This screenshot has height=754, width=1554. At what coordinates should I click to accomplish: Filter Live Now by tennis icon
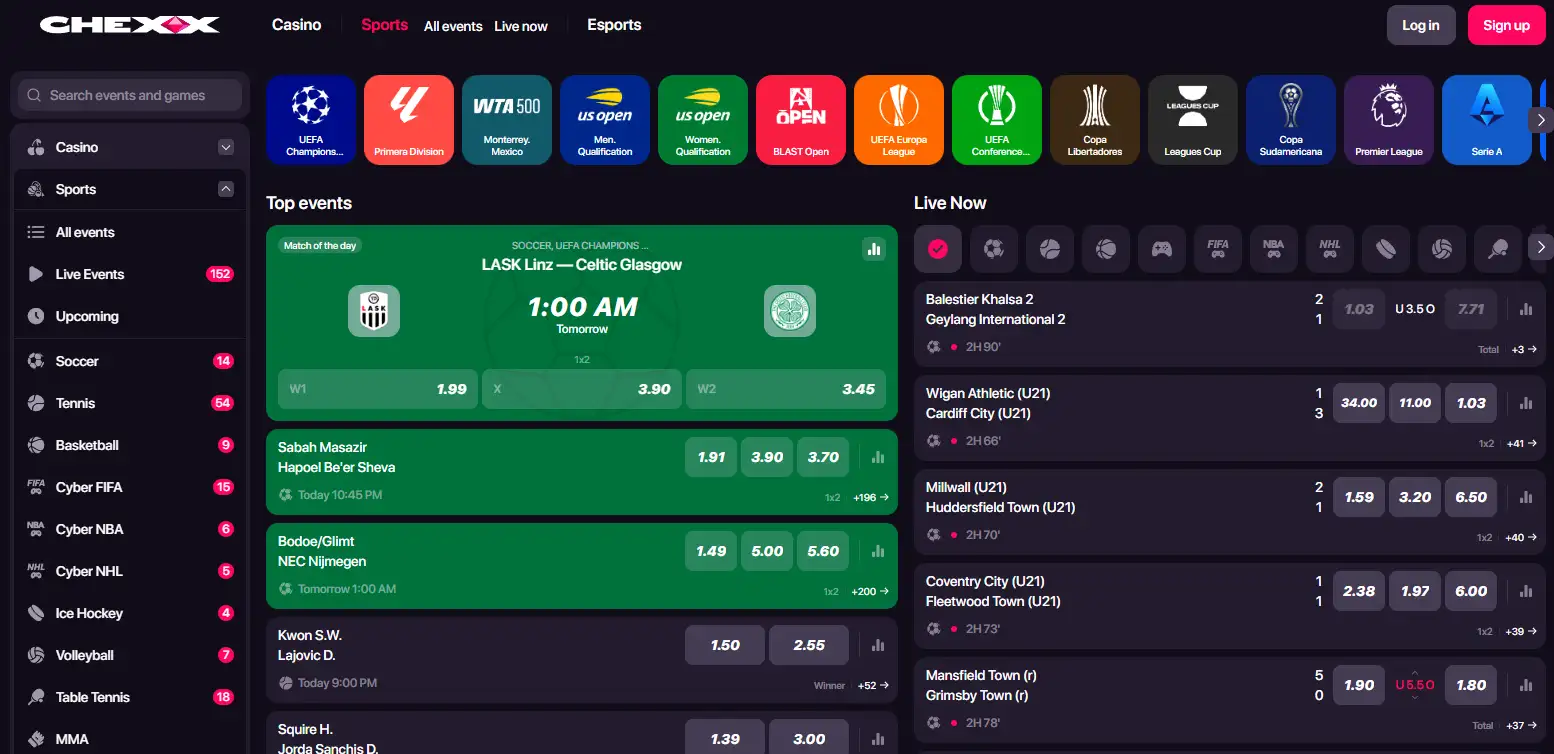pyautogui.click(x=1050, y=249)
